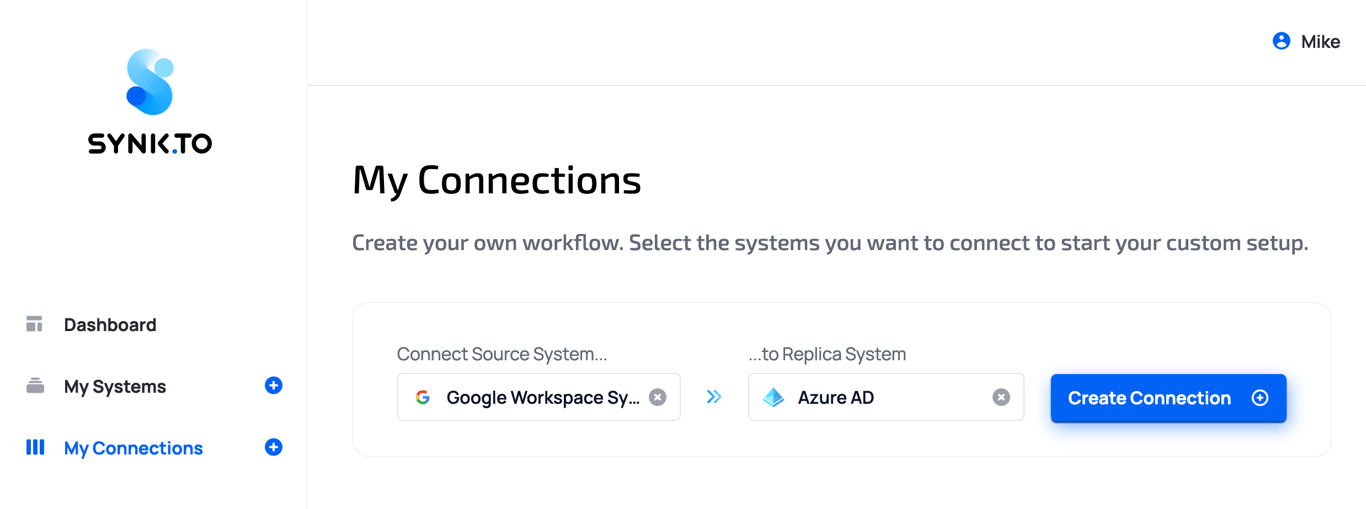
Task: Click the Azure AD pyramid icon
Action: point(774,397)
